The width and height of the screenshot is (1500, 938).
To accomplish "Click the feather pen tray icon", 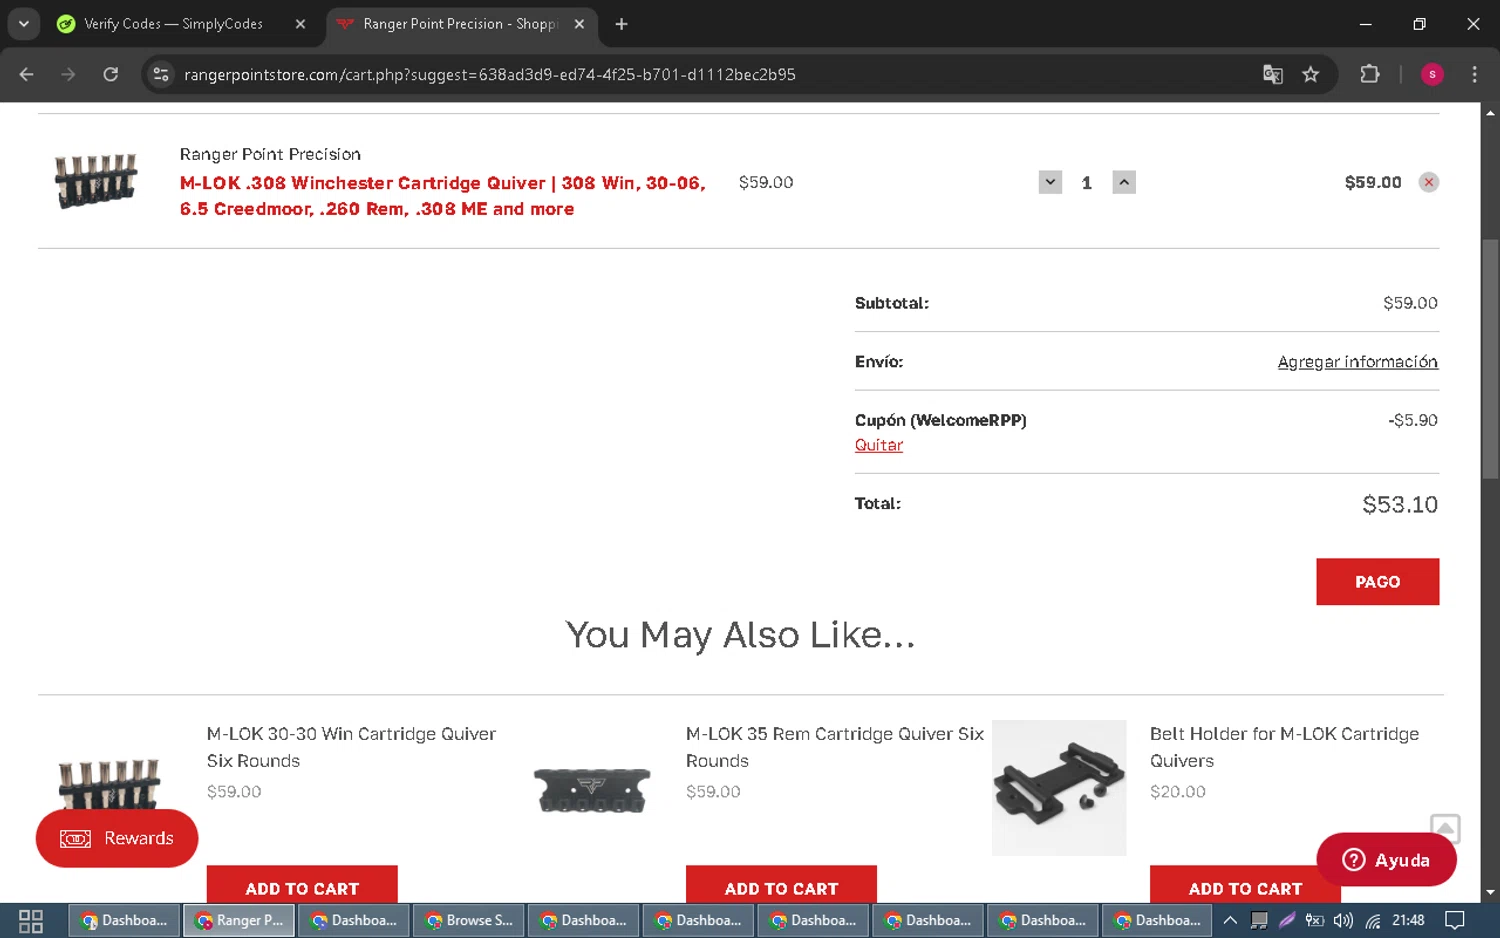I will pyautogui.click(x=1287, y=921).
